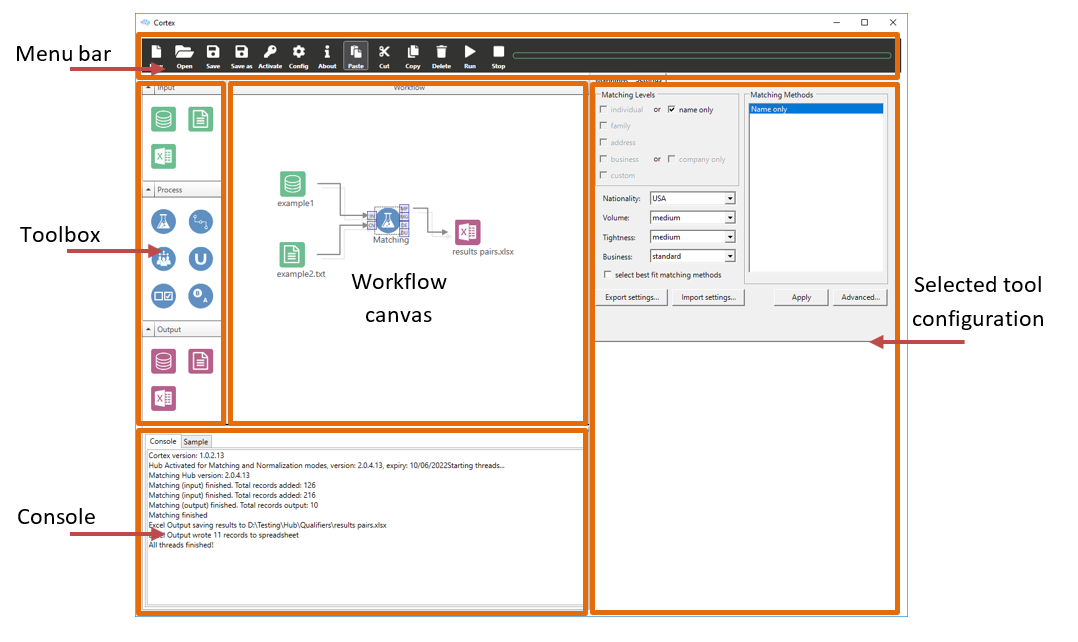Click the Cortex window title text
This screenshot has width=1078, height=642.
click(164, 23)
